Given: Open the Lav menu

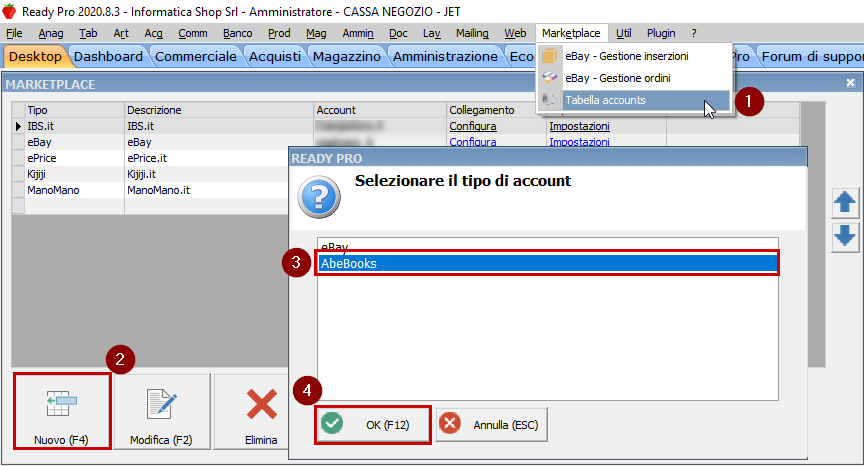Looking at the screenshot, I should tap(431, 33).
